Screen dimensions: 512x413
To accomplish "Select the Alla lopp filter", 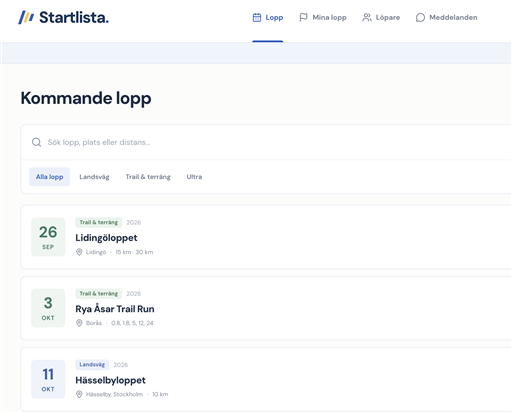I will click(x=50, y=177).
